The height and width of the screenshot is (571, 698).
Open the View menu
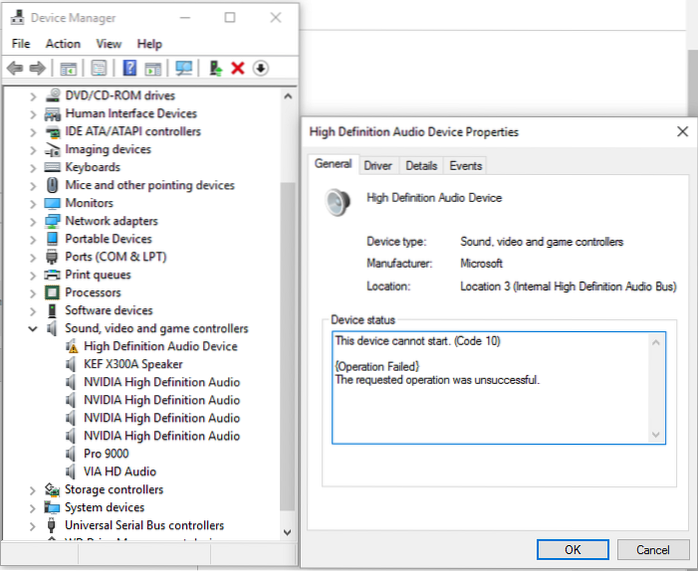tap(109, 44)
